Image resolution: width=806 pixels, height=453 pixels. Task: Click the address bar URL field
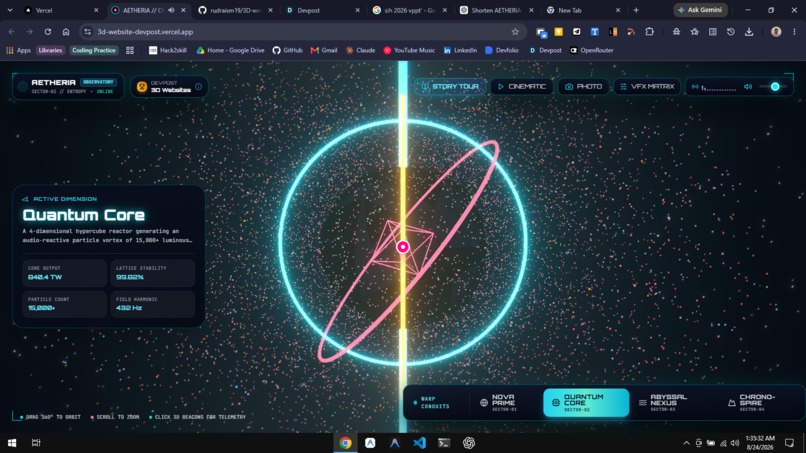(x=303, y=32)
